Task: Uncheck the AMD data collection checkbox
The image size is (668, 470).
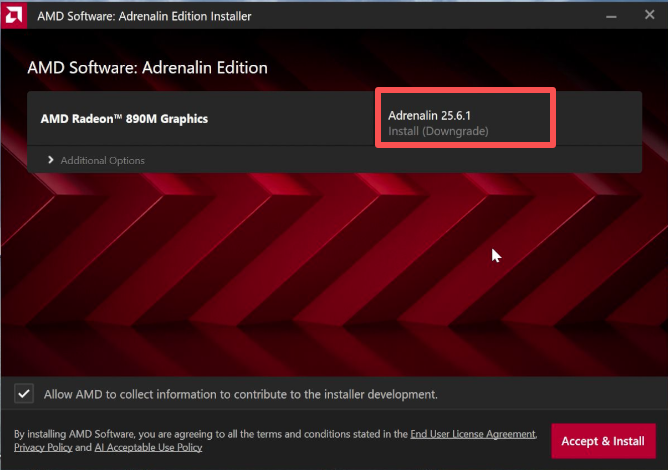Action: point(24,394)
